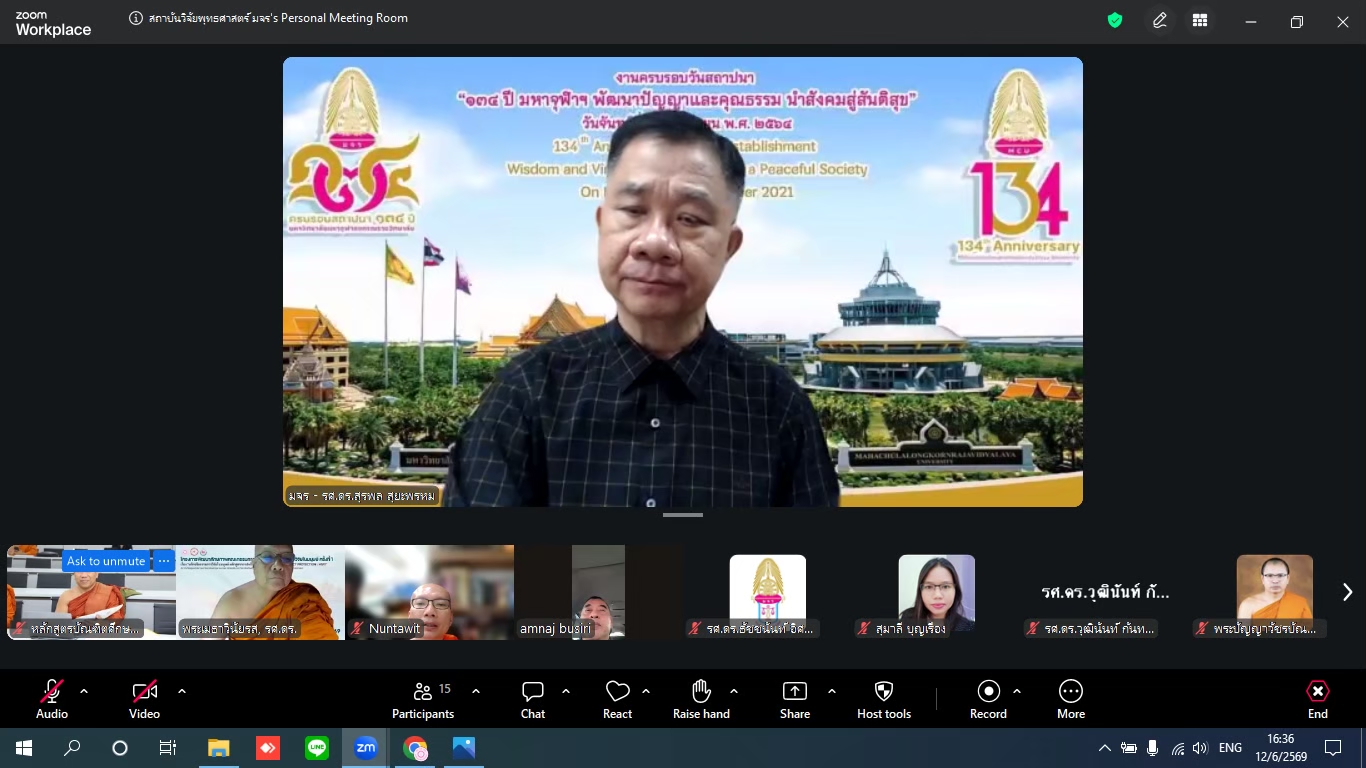Expand video options caret

click(182, 691)
